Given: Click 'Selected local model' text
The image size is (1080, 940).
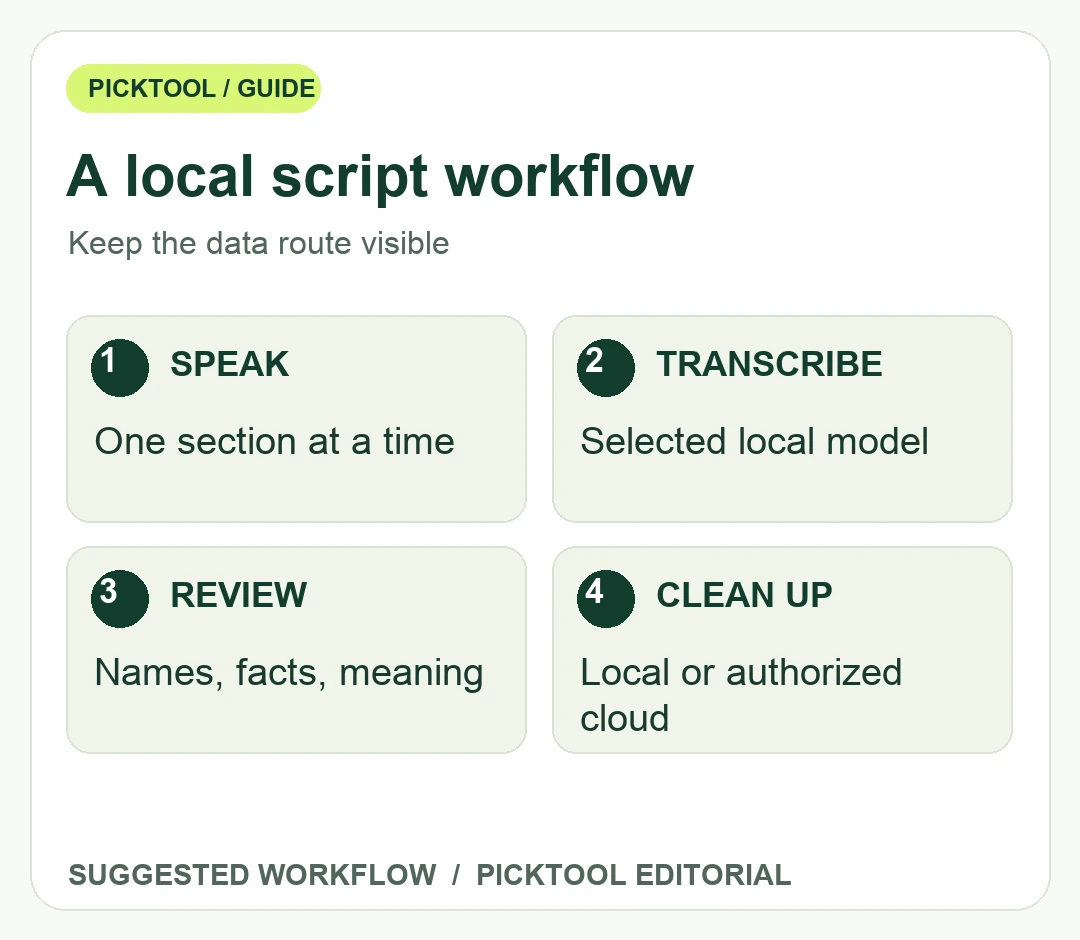Looking at the screenshot, I should click(754, 441).
